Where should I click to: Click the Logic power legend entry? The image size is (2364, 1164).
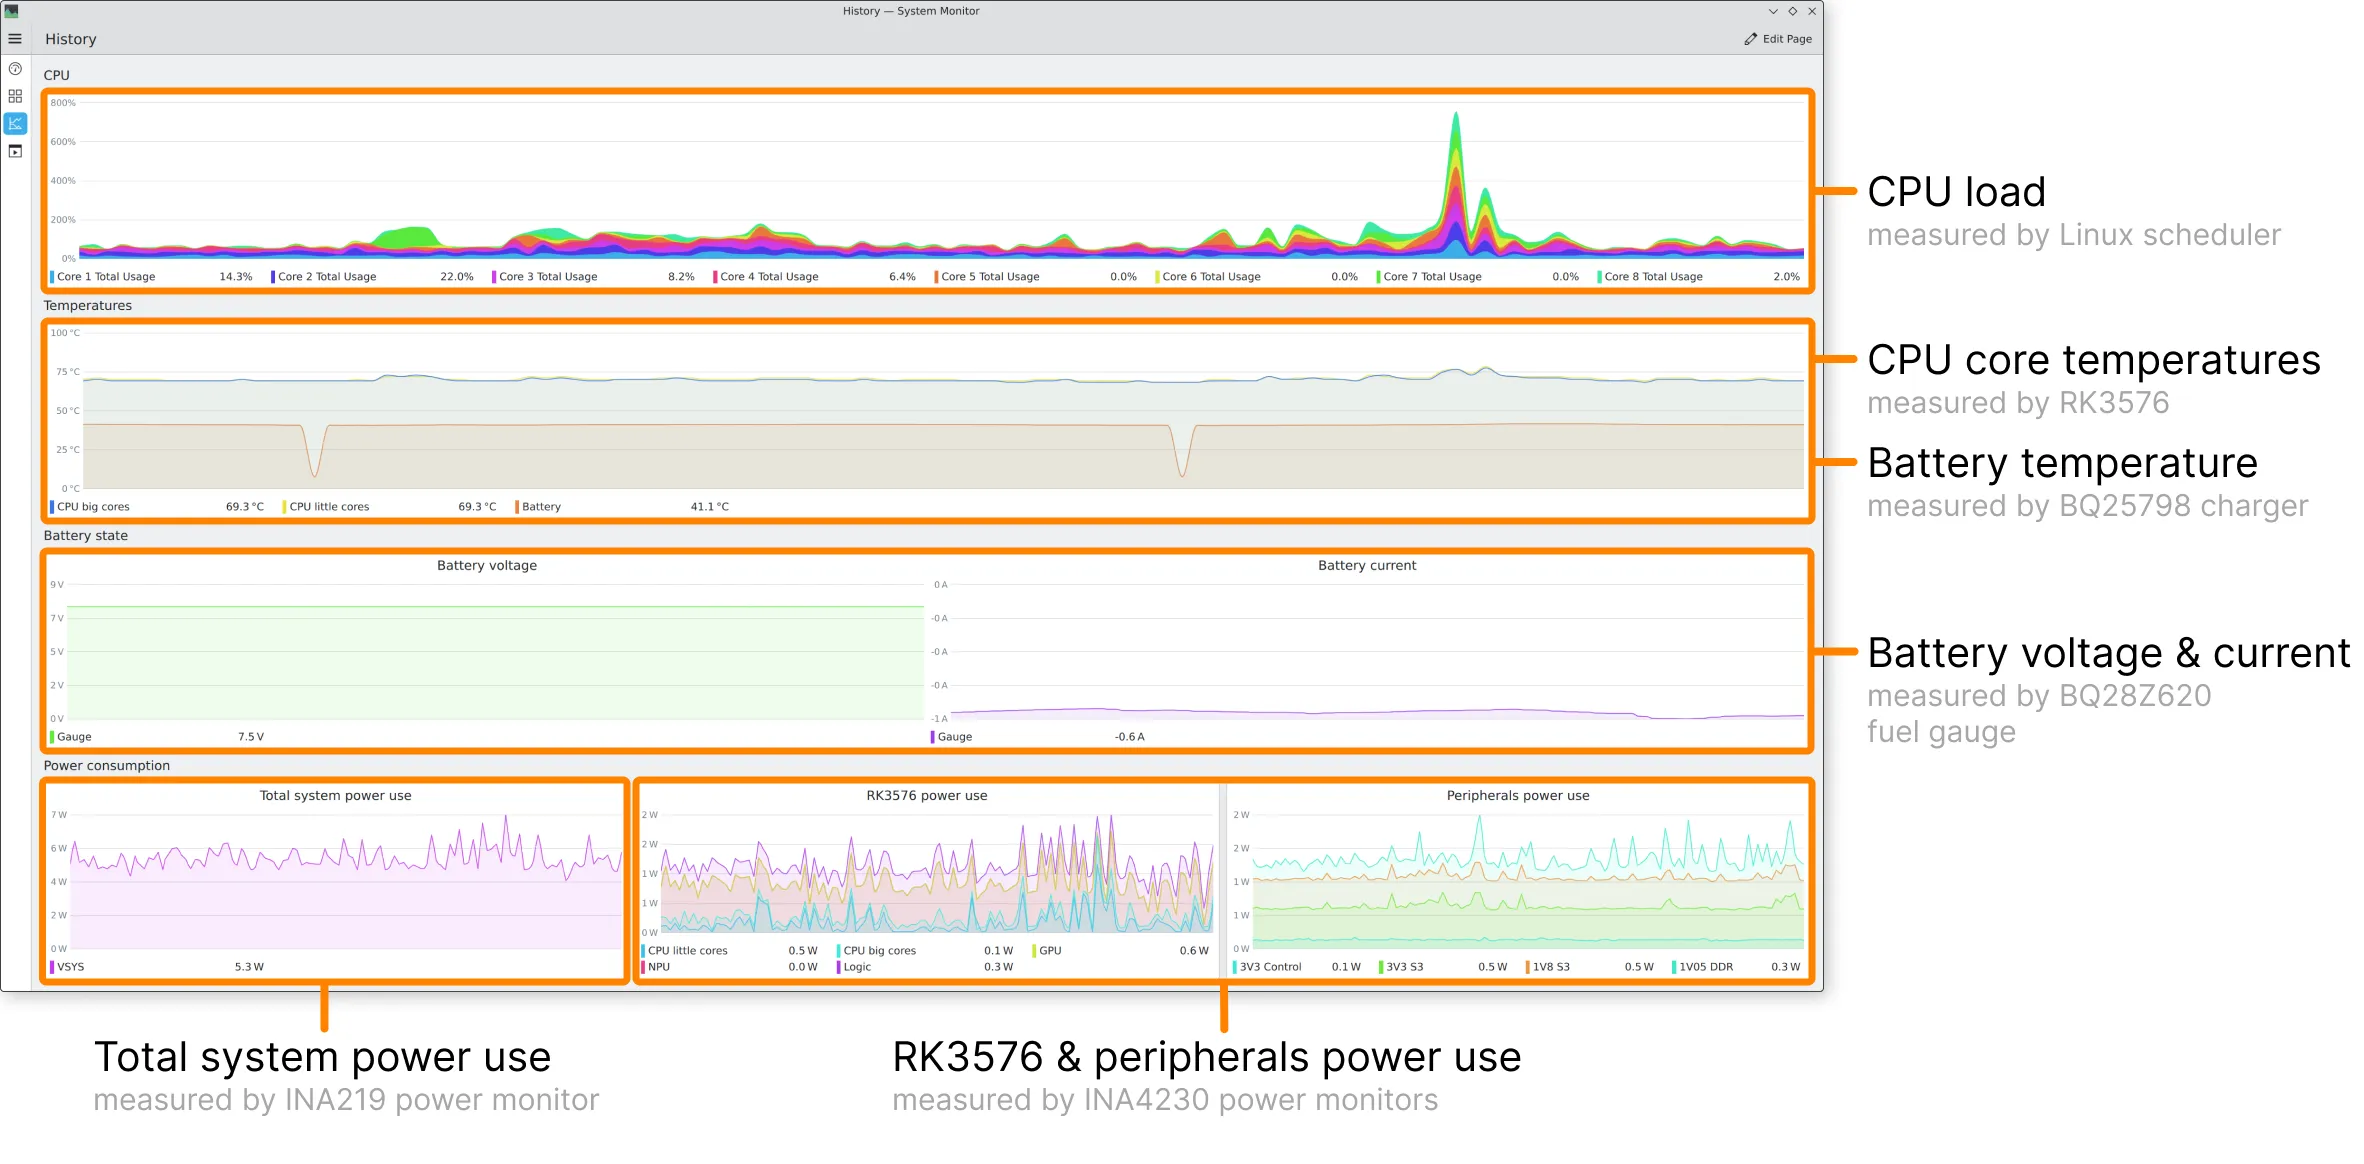tap(925, 967)
